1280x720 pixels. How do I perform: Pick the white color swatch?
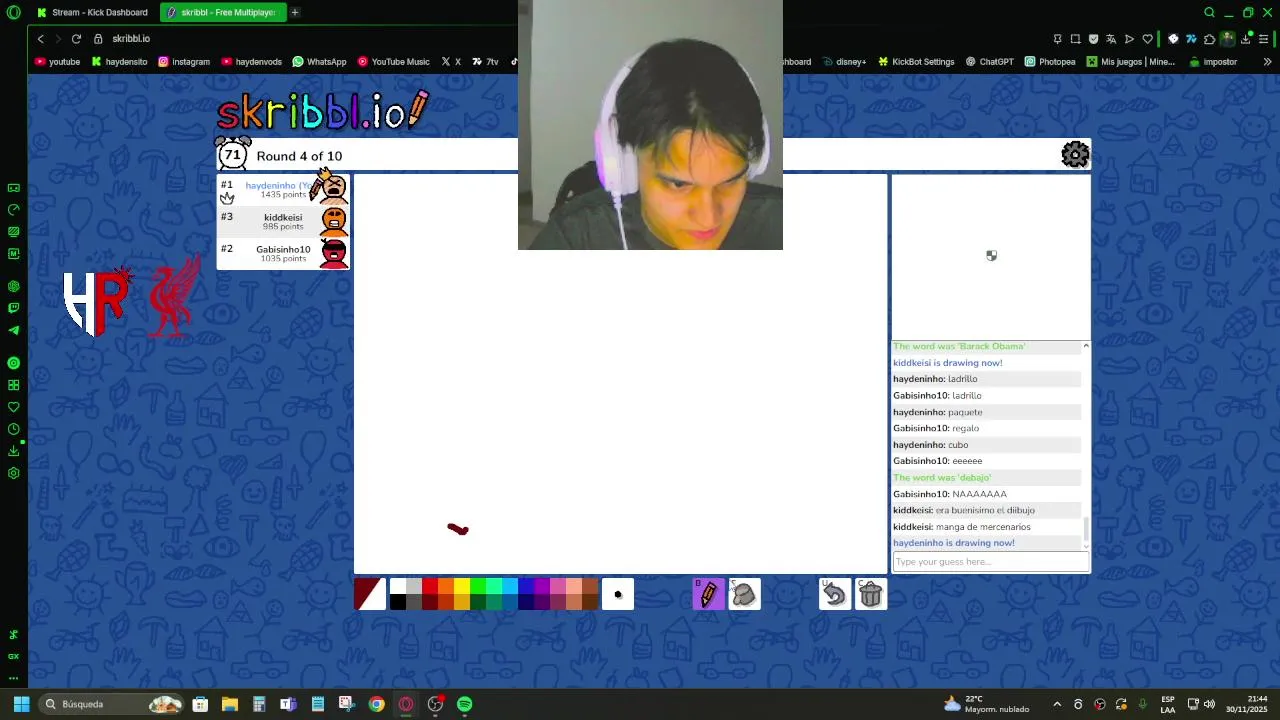coord(398,586)
